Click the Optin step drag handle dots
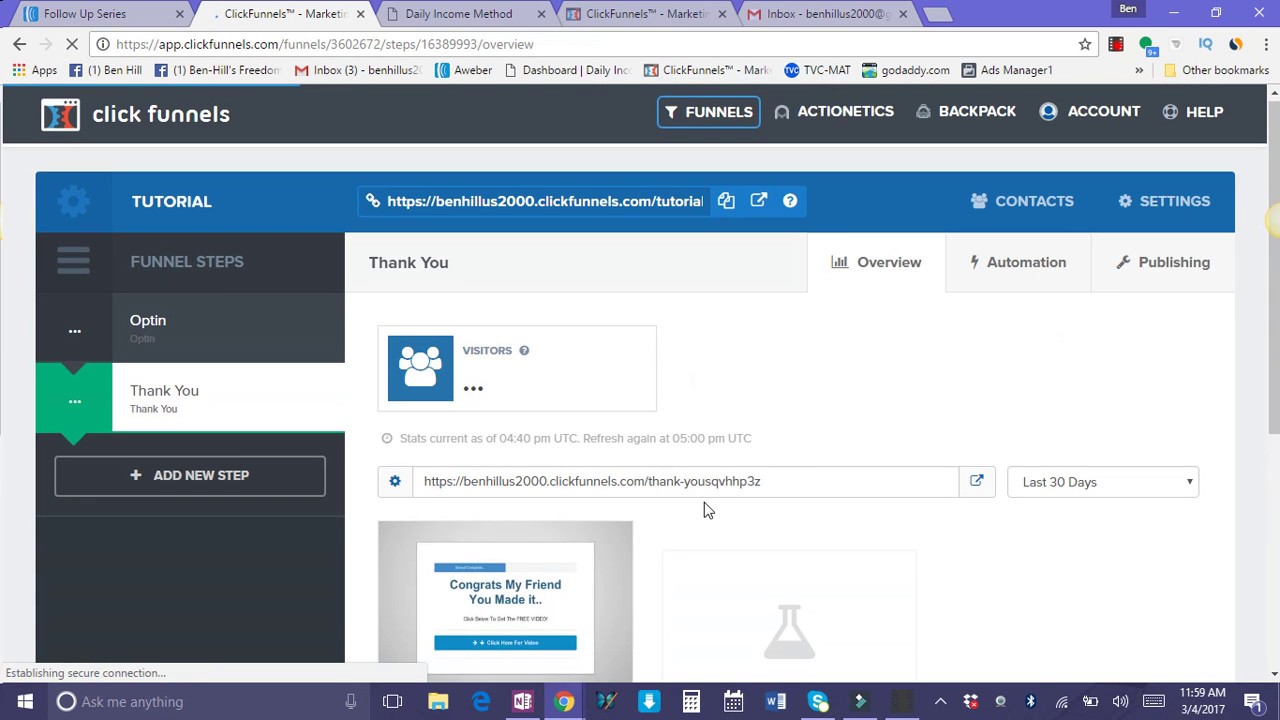The image size is (1280, 720). click(x=74, y=330)
